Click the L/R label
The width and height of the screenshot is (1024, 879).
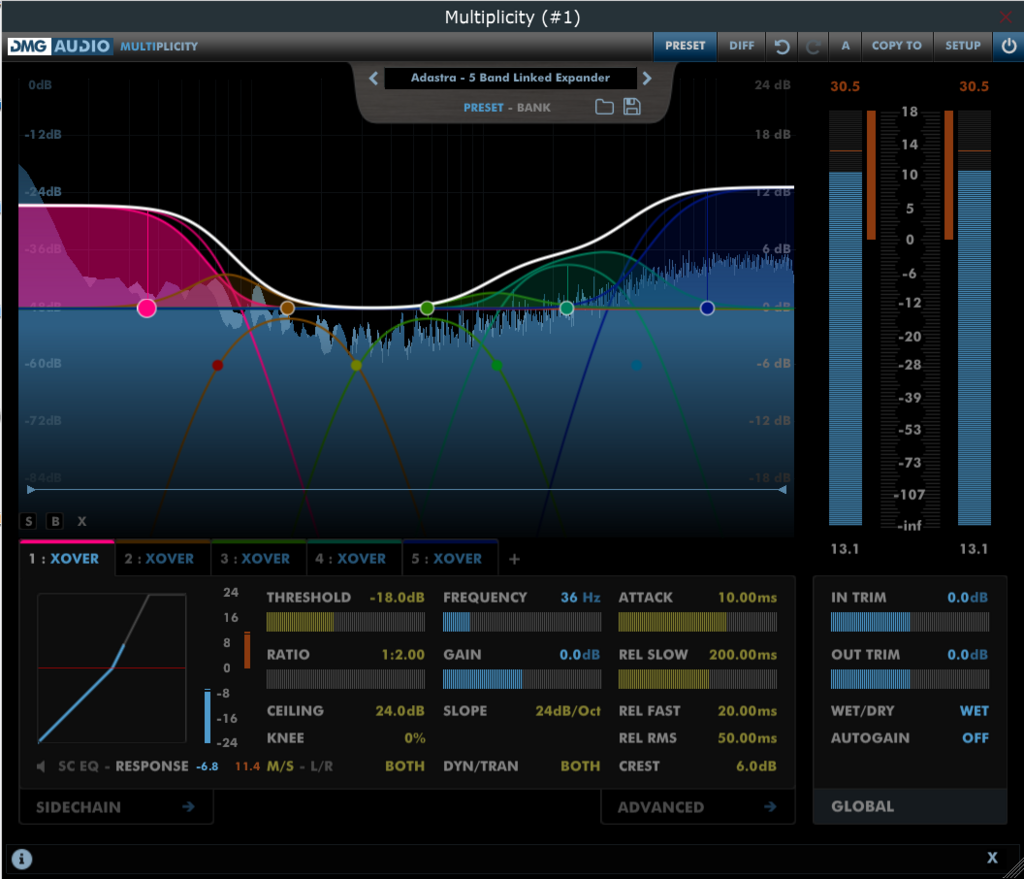coord(321,766)
